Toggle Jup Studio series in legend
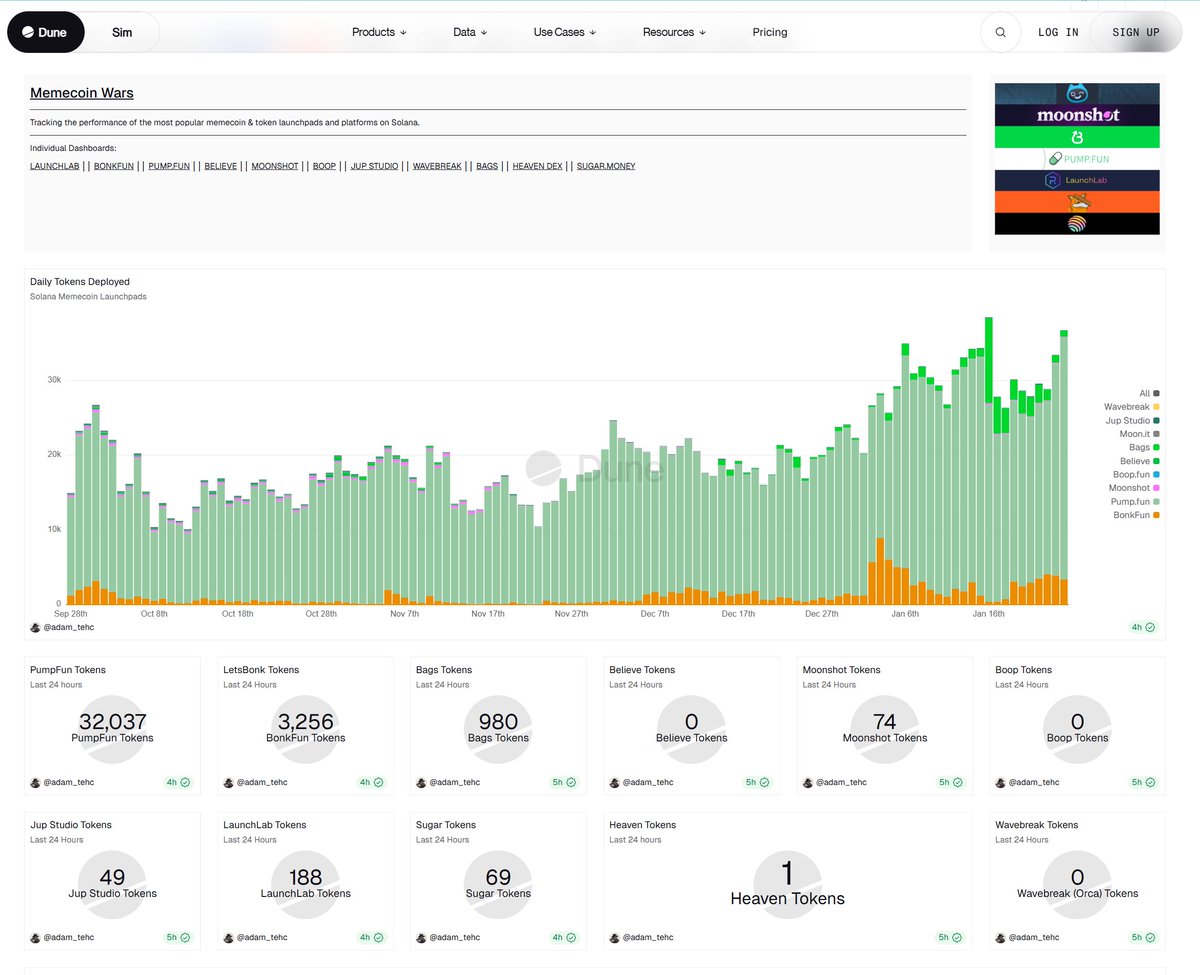Screen dimensions: 1200x975 click(1132, 420)
